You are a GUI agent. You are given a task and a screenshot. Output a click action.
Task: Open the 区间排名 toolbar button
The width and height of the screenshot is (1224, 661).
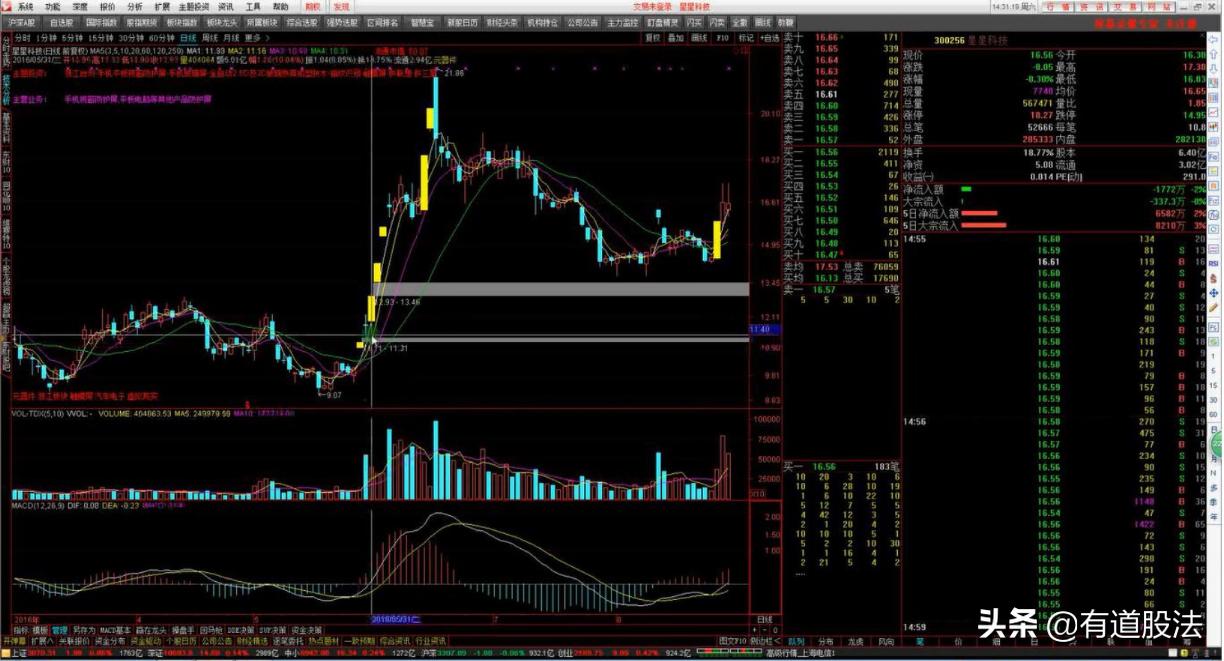tap(382, 21)
